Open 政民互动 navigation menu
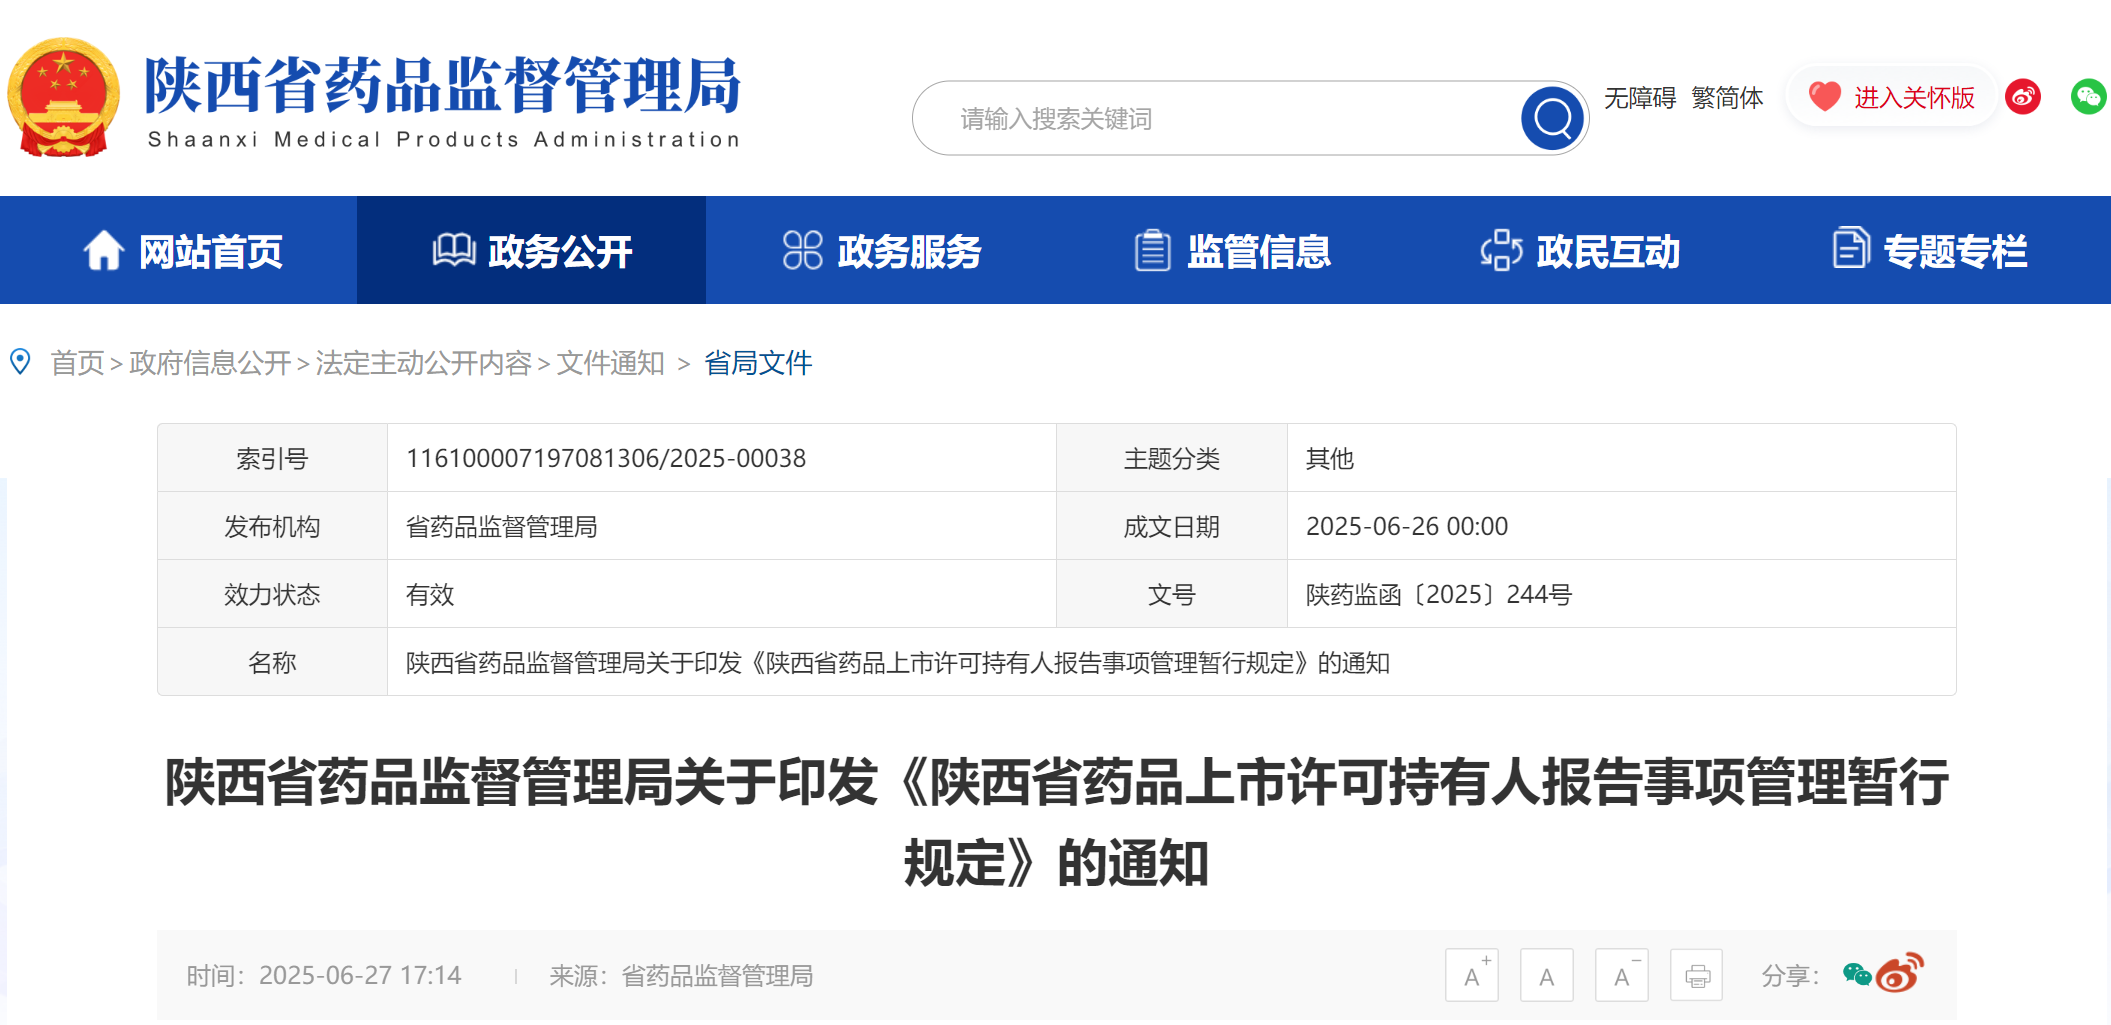2111x1025 pixels. [1581, 251]
